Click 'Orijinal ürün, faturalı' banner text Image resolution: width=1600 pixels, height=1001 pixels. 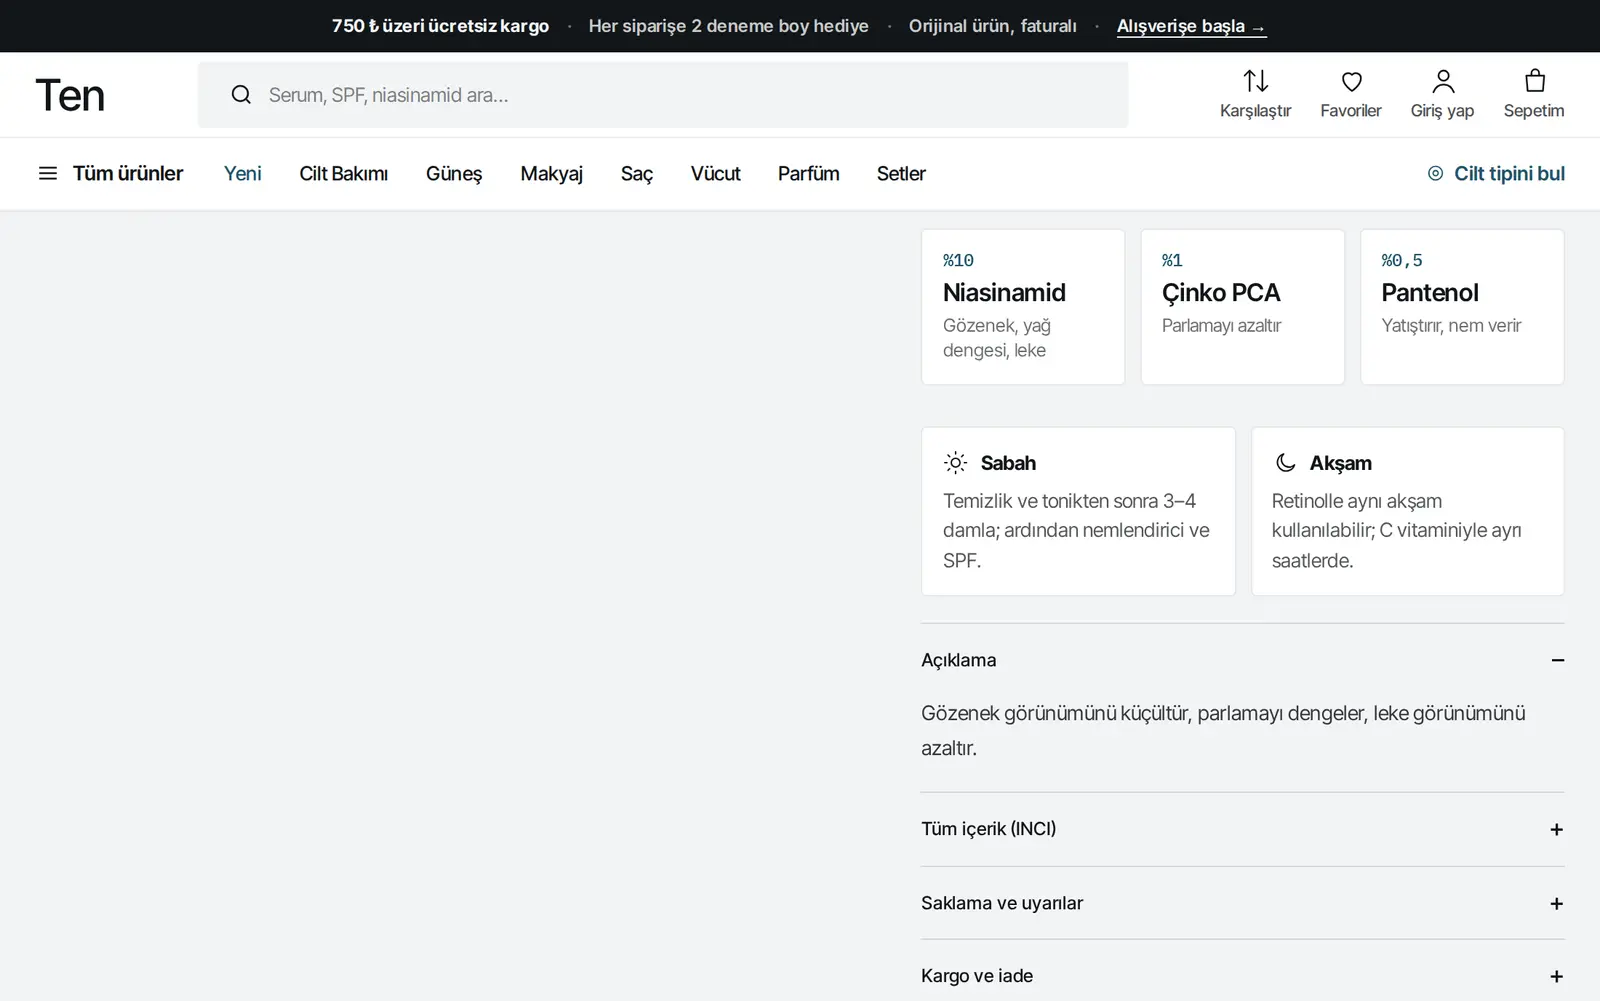(x=993, y=26)
